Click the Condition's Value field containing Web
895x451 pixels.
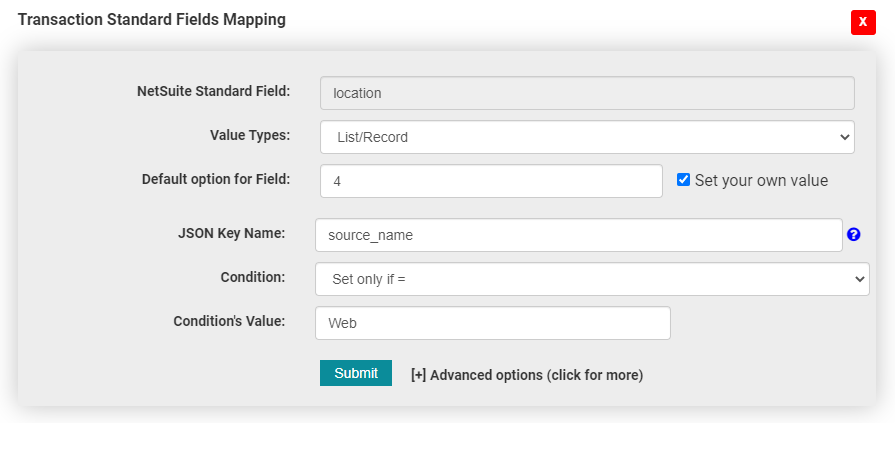coord(492,323)
